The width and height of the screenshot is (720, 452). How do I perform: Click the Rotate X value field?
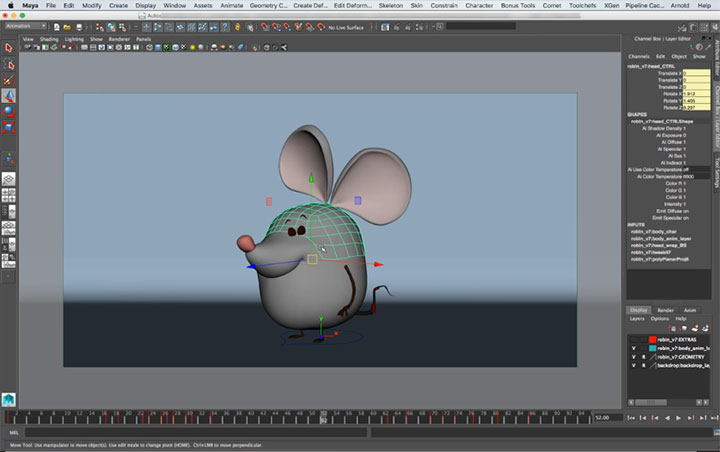tap(696, 94)
